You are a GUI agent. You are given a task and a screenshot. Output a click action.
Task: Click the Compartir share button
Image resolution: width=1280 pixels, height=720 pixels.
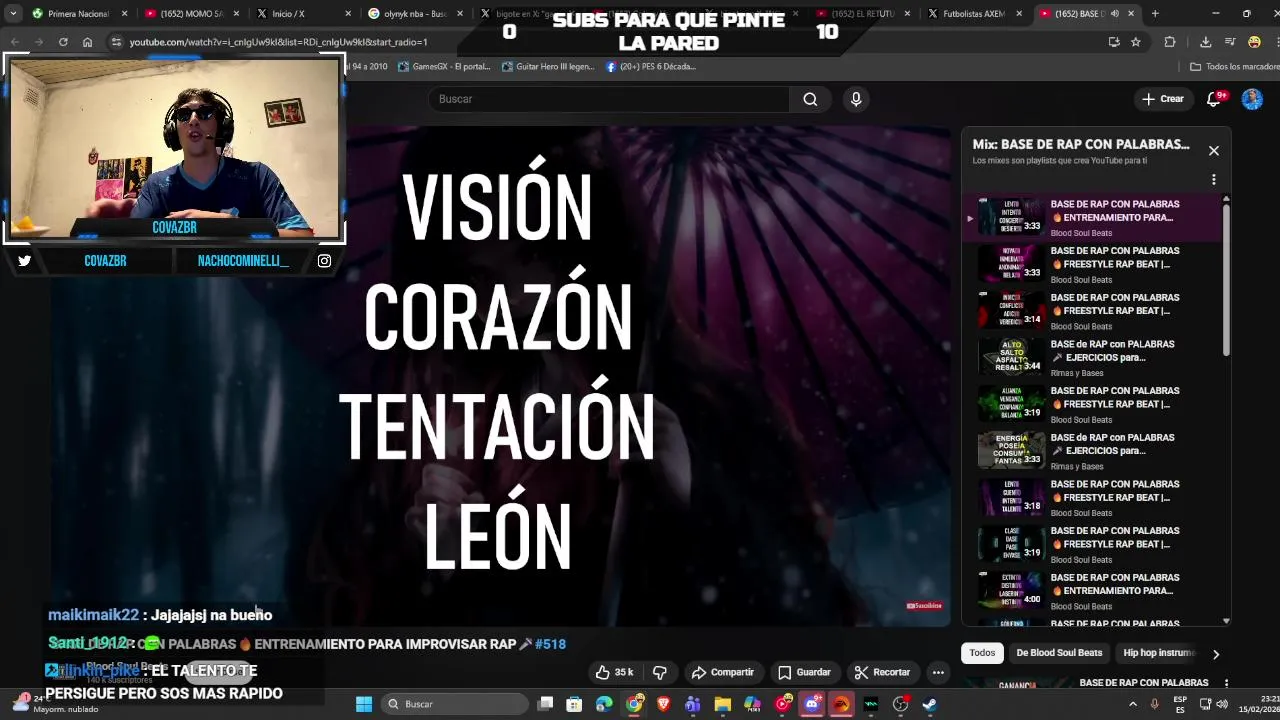click(x=722, y=672)
